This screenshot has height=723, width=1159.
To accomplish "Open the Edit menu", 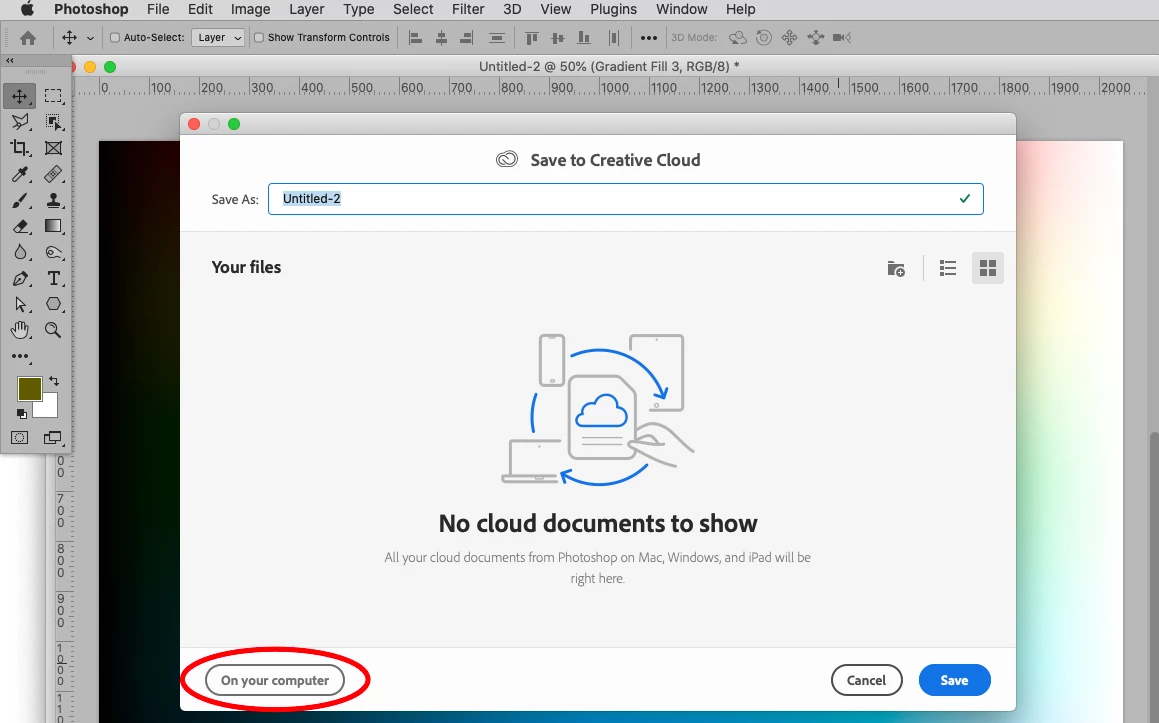I will tap(200, 10).
